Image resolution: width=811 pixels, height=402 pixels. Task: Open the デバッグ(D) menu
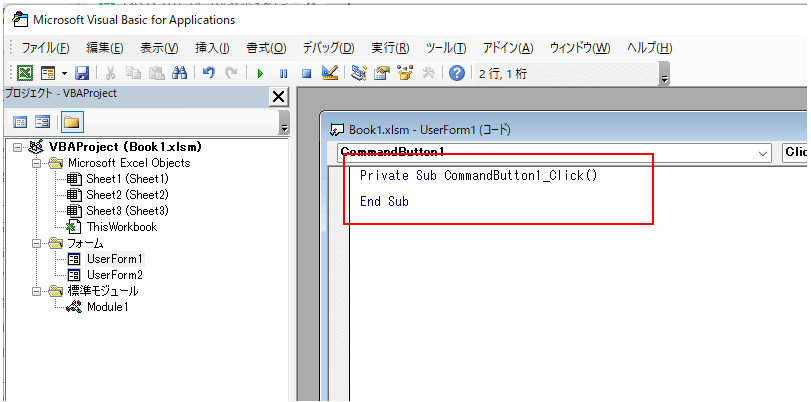click(328, 48)
